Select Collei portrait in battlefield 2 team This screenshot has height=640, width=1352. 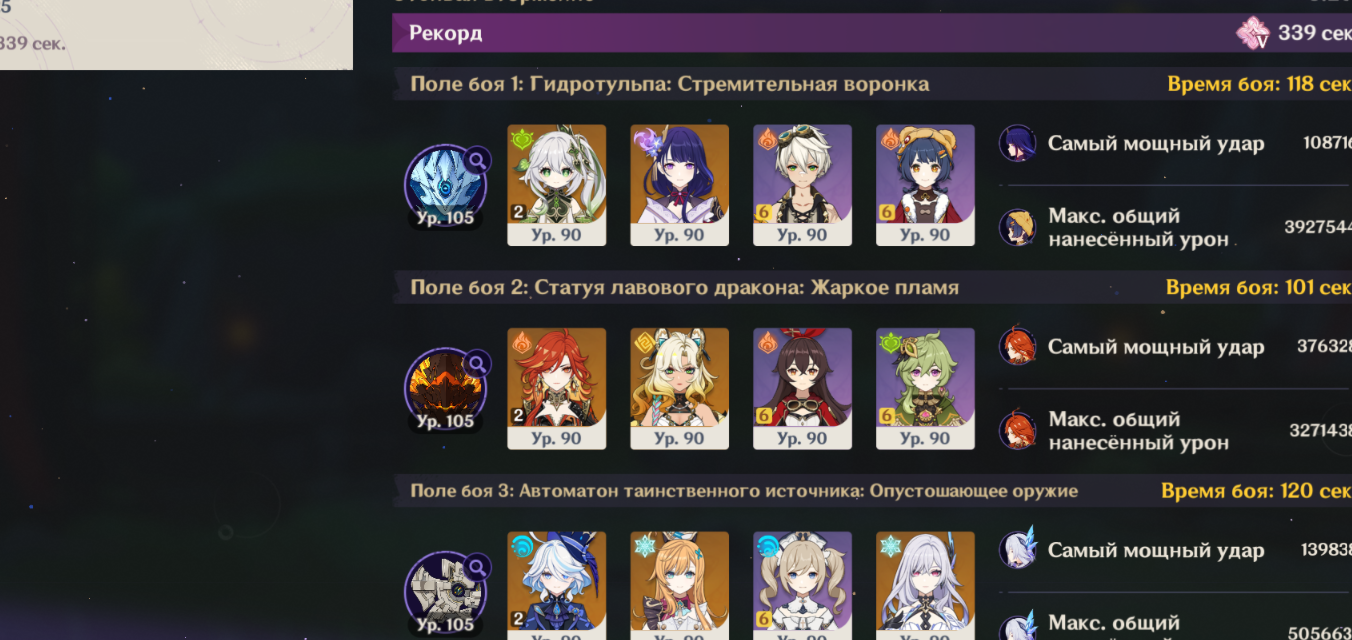pyautogui.click(x=926, y=389)
